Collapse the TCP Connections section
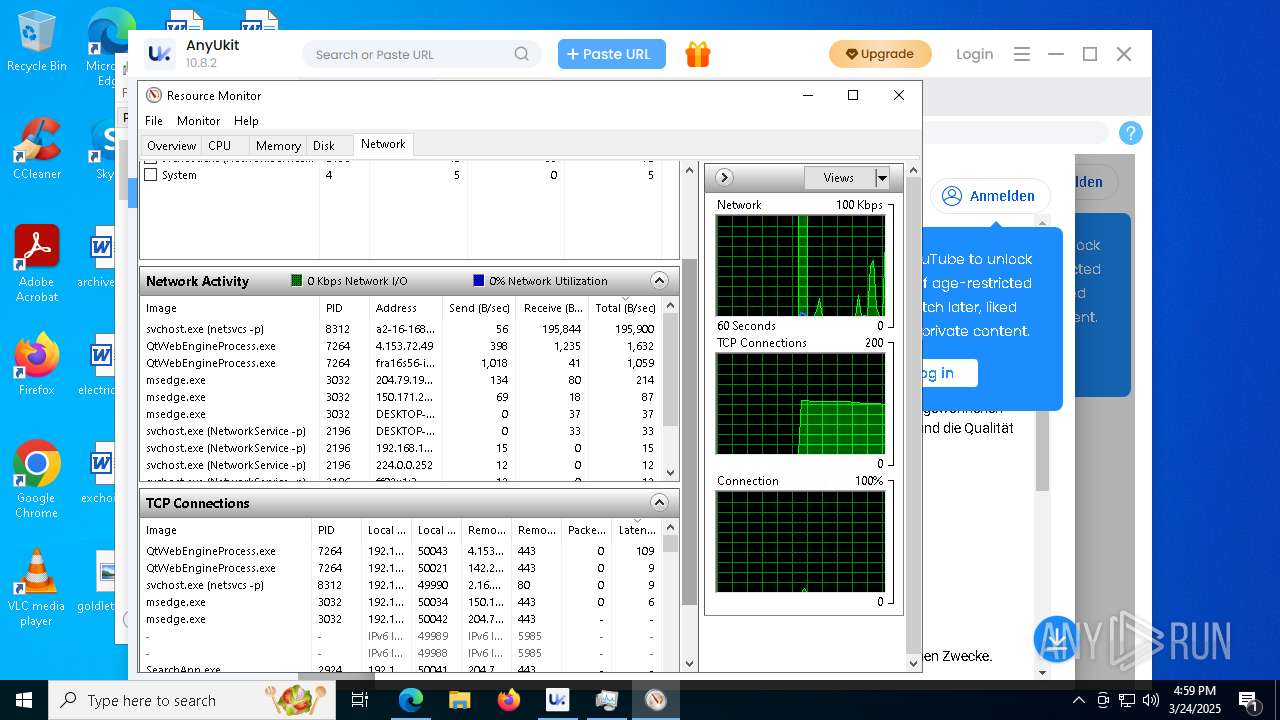1280x720 pixels. (x=659, y=502)
